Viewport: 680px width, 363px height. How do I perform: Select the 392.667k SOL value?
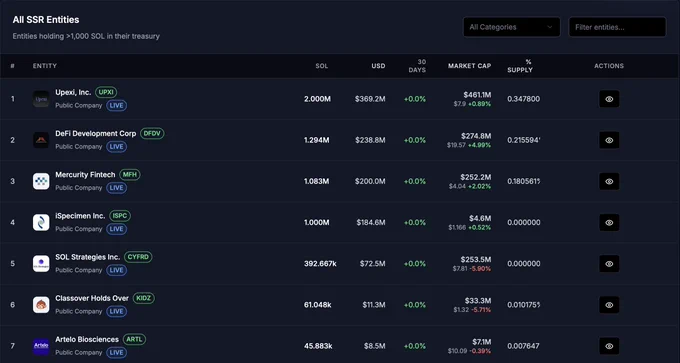320,264
